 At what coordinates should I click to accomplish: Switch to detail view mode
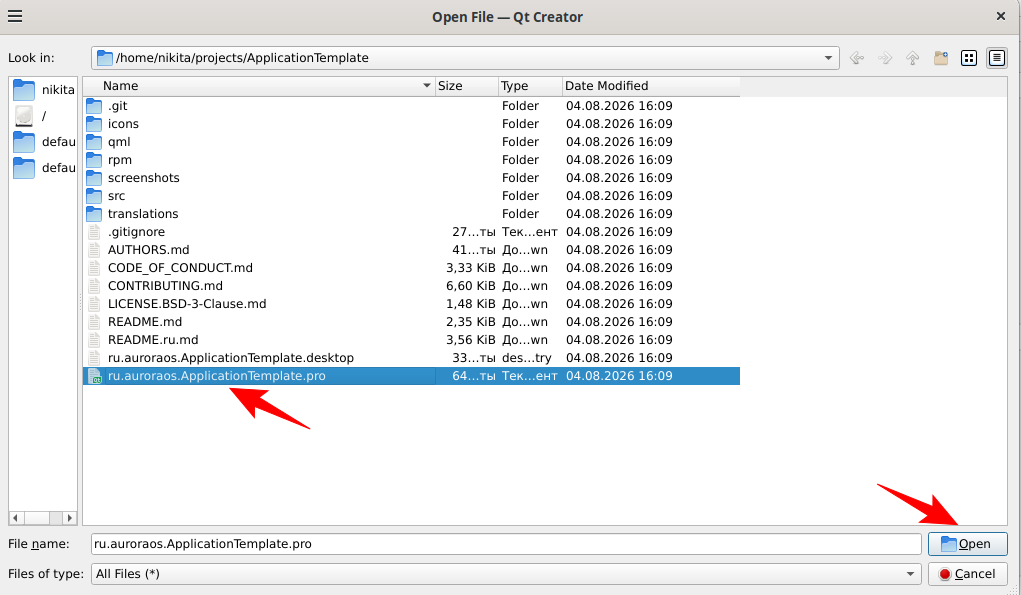click(997, 58)
